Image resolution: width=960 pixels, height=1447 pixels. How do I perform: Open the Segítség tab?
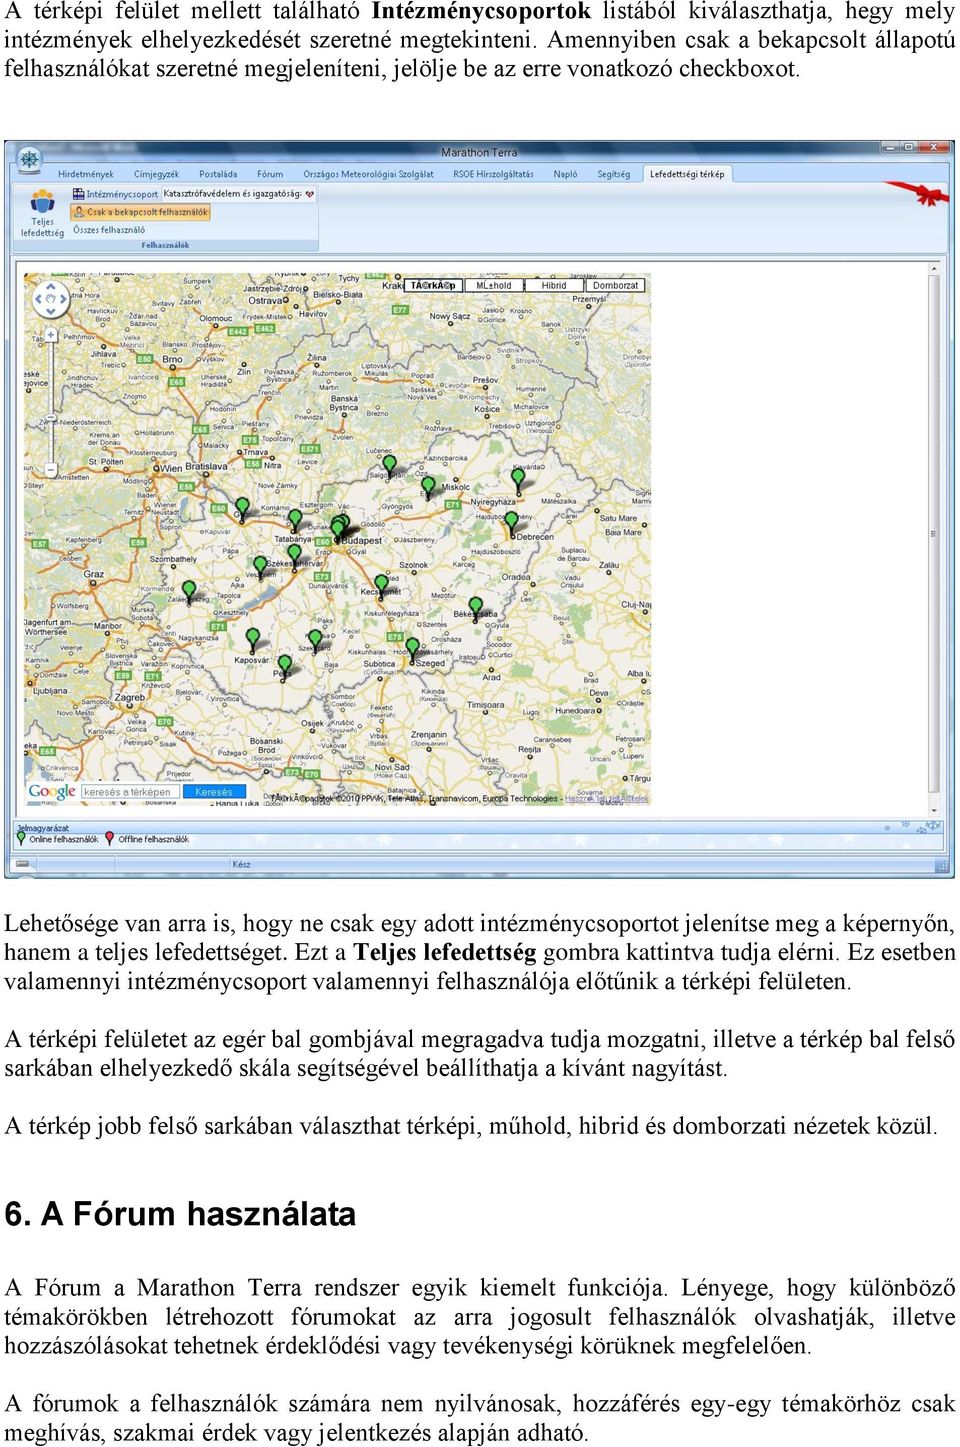coord(614,174)
